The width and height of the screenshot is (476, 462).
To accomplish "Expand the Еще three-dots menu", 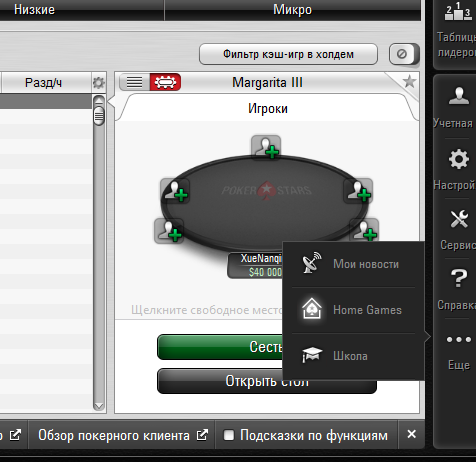I will point(459,340).
